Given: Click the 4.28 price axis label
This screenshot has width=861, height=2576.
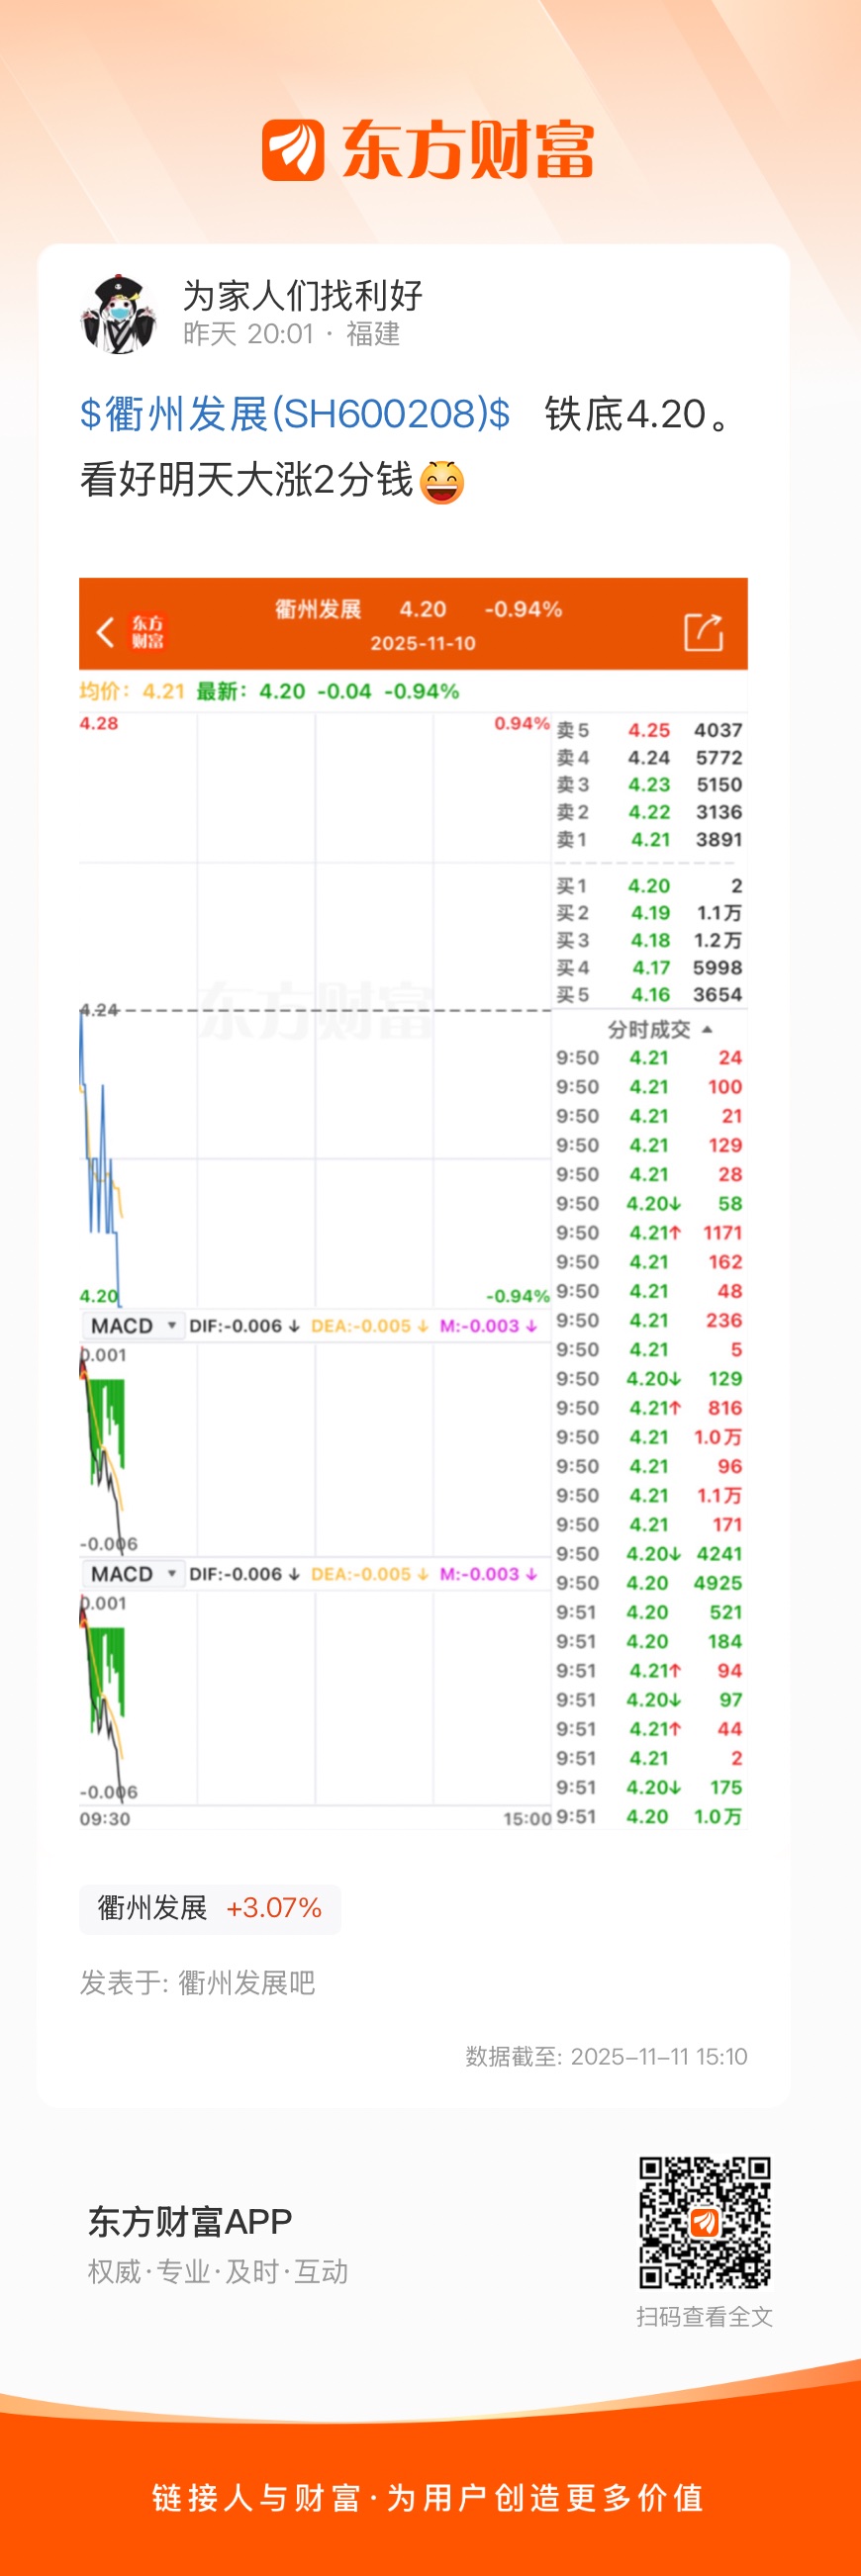Looking at the screenshot, I should click(x=99, y=723).
